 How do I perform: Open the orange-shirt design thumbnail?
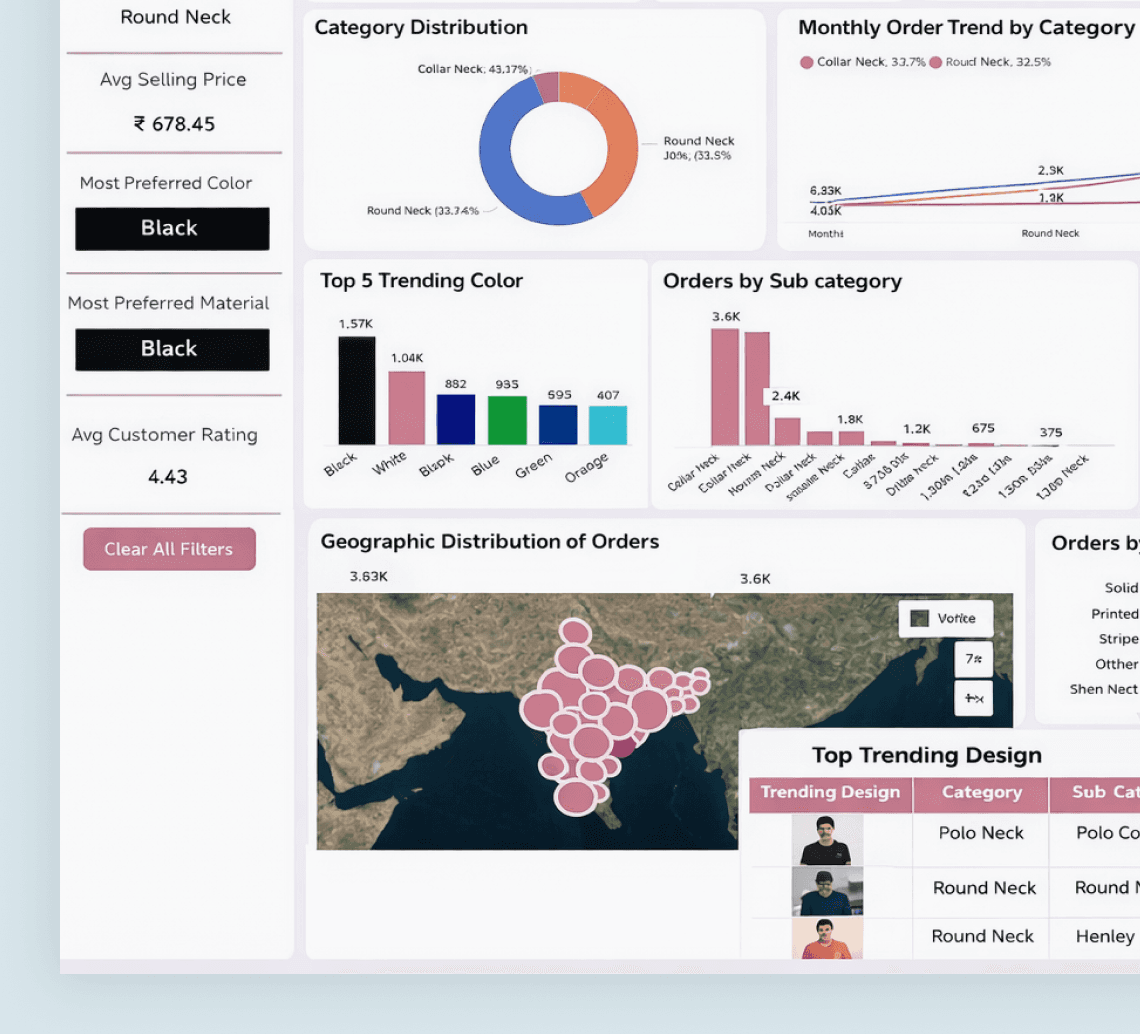827,939
